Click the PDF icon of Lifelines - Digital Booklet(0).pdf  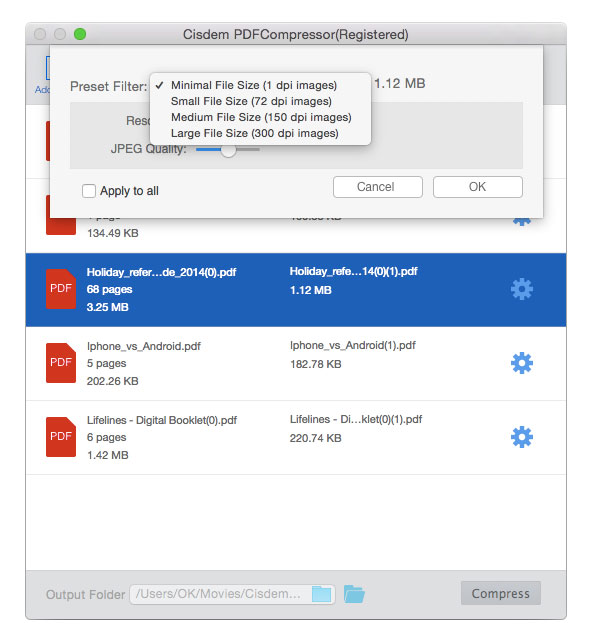61,437
